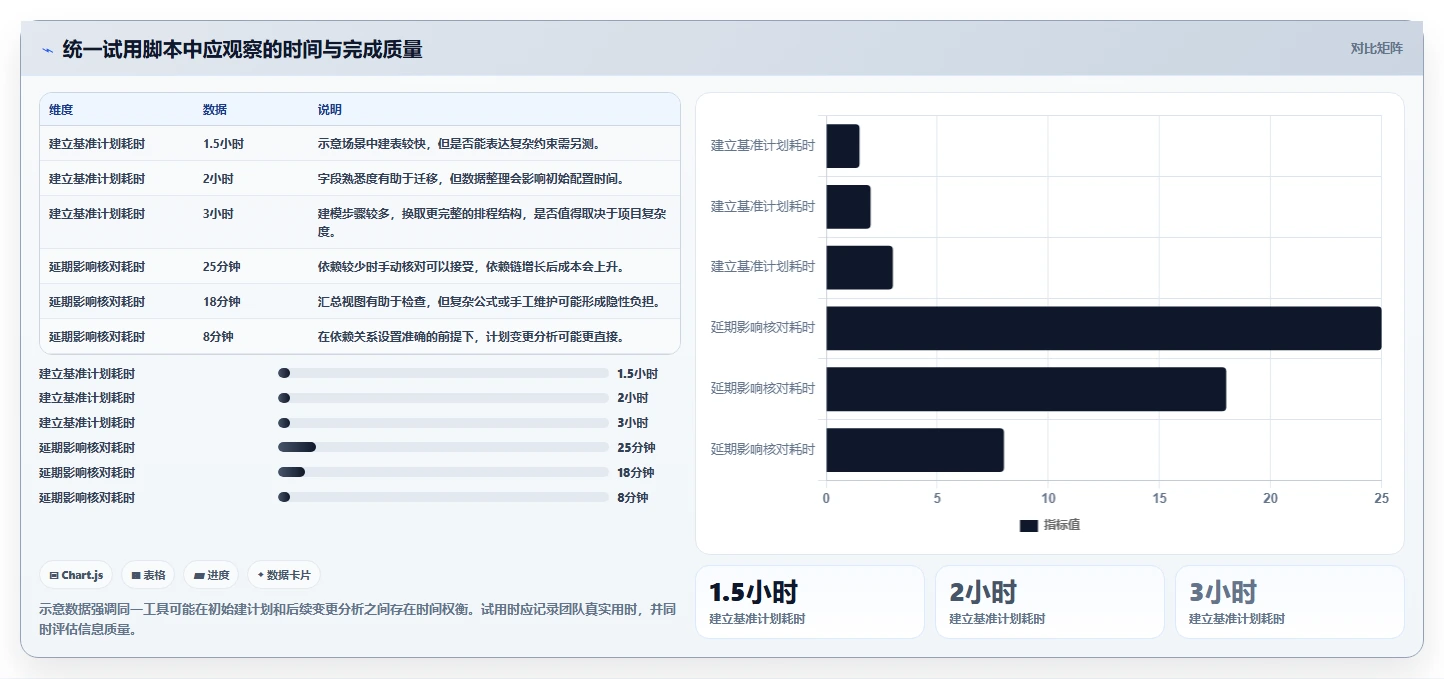Click description starting 在依赖关系设置准确

[472, 337]
